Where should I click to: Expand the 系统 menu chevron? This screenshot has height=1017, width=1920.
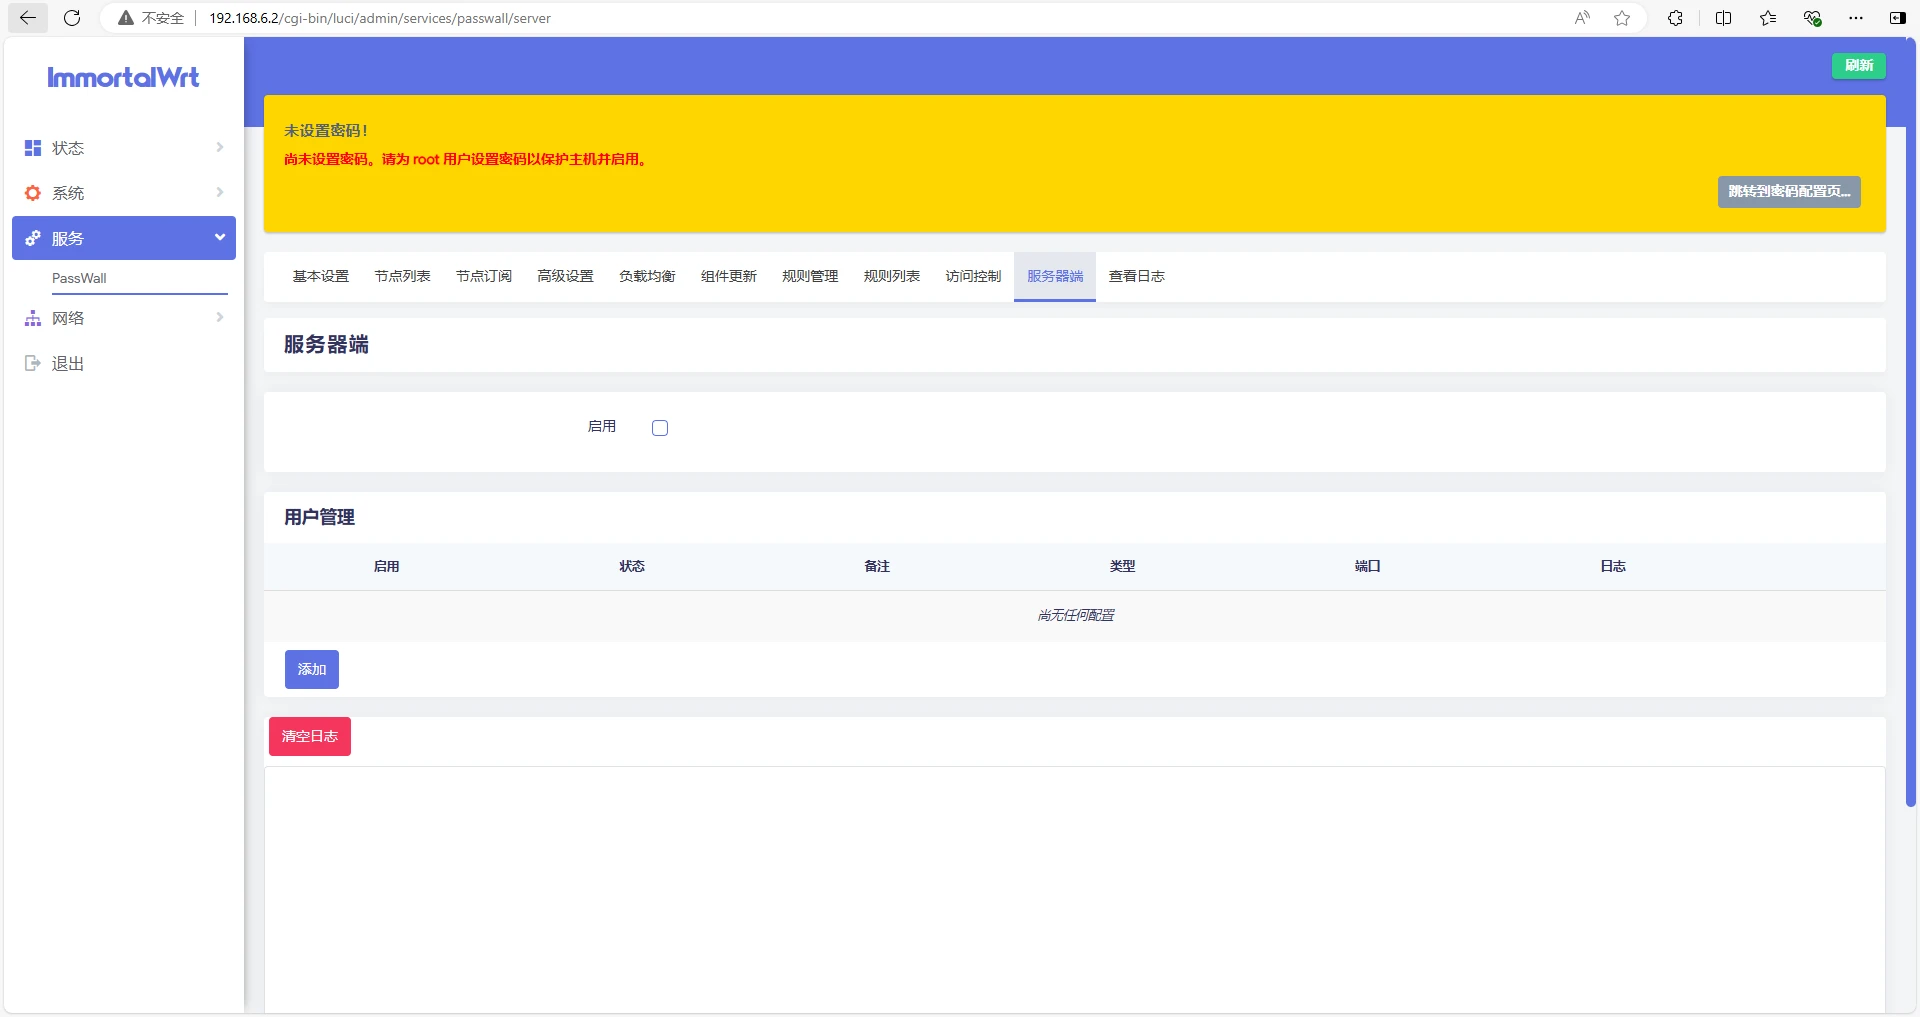(219, 192)
